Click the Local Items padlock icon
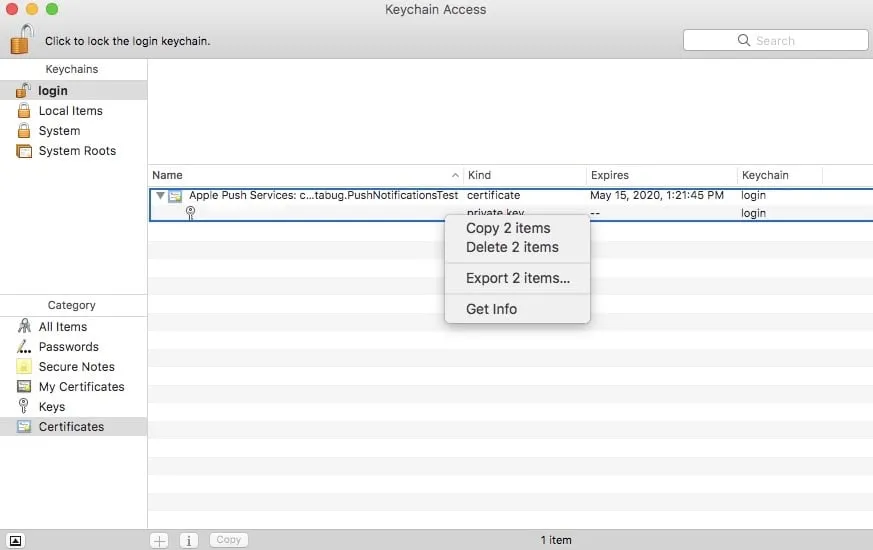 (x=24, y=110)
